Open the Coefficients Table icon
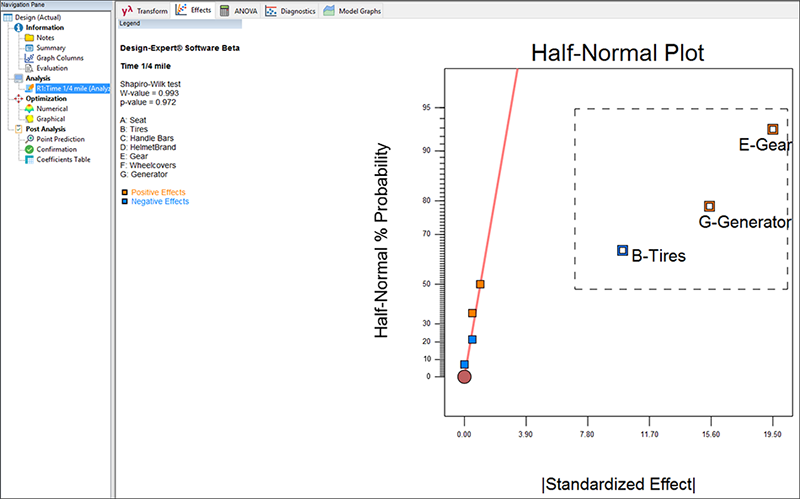 tap(29, 159)
